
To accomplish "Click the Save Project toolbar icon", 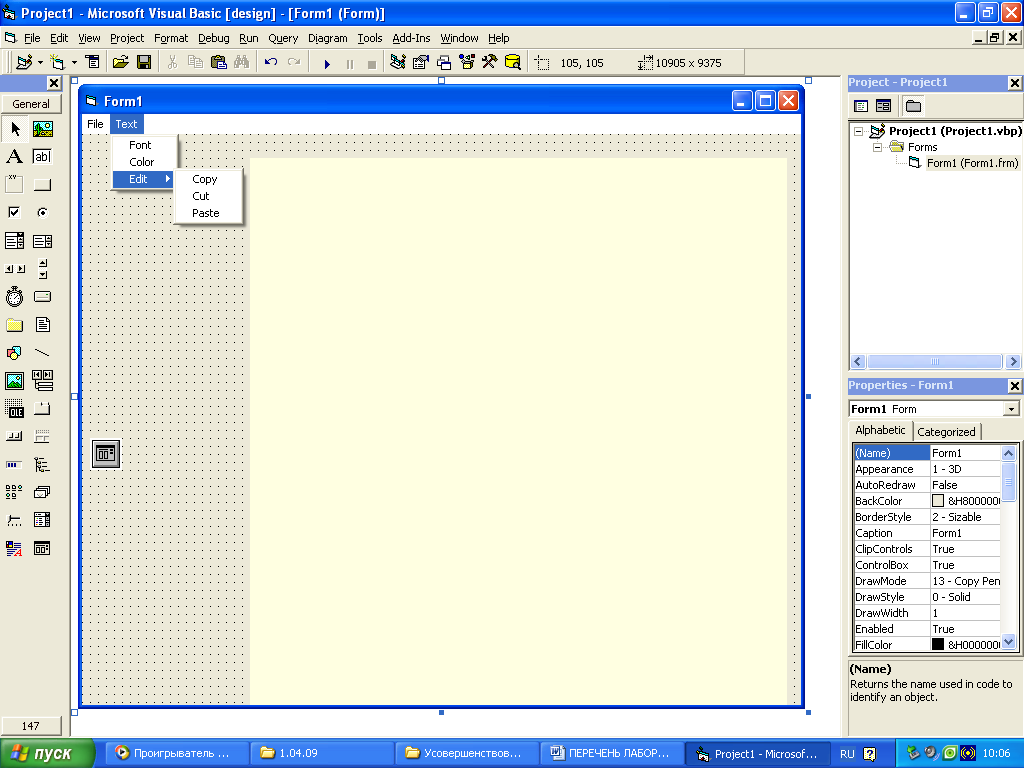I will (144, 62).
